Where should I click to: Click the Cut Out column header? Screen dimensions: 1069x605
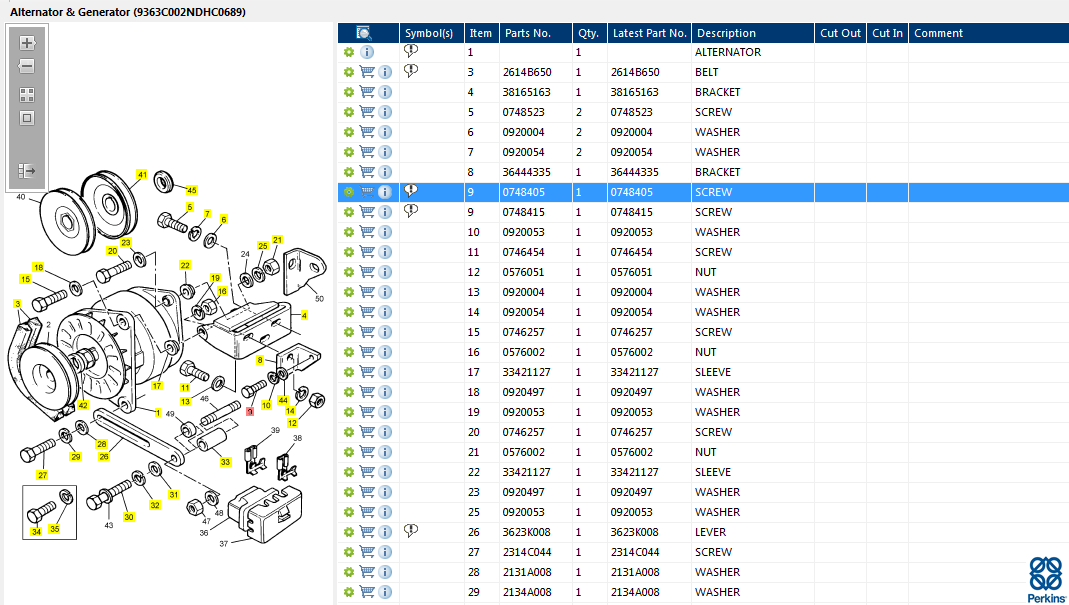[x=841, y=33]
